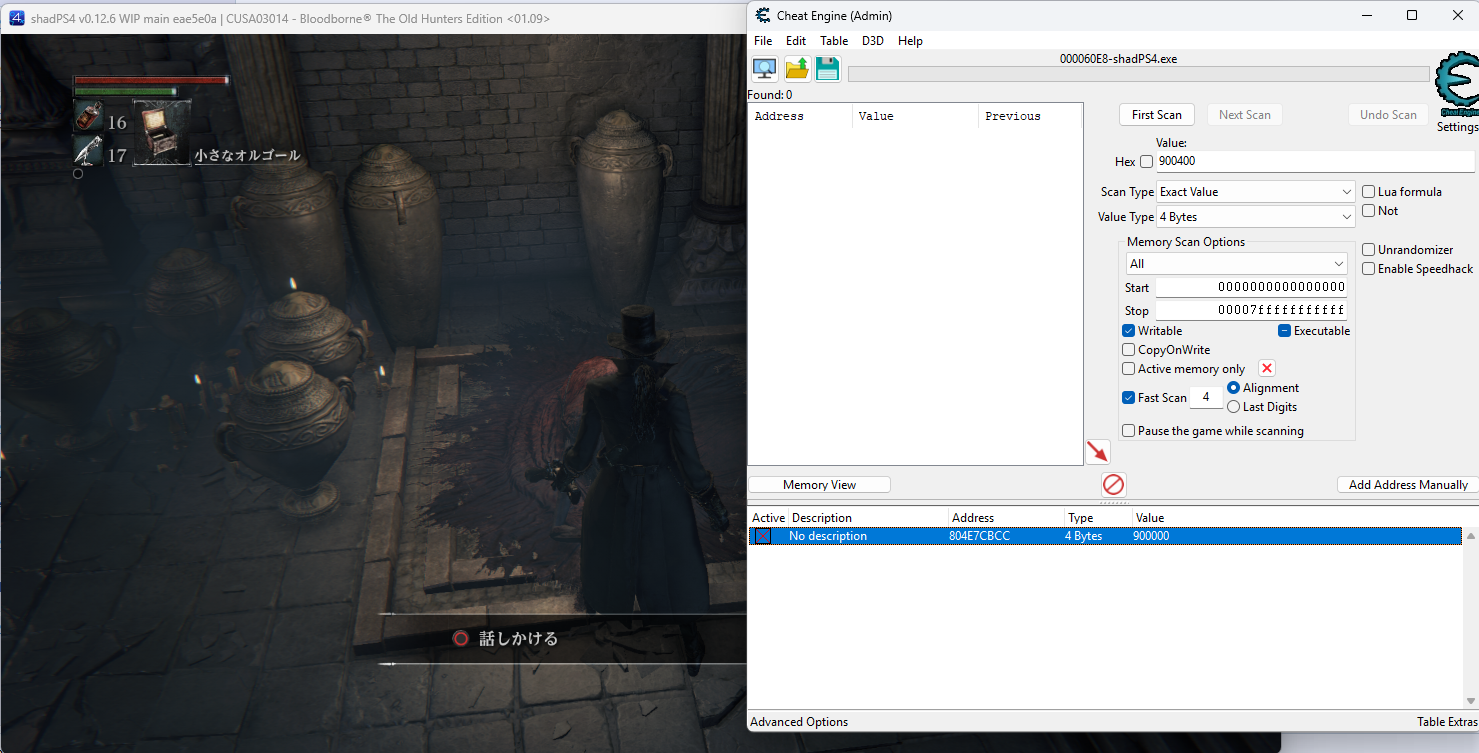This screenshot has height=753, width=1479.
Task: Toggle the Active box of address 804E7CBCC
Action: point(762,536)
